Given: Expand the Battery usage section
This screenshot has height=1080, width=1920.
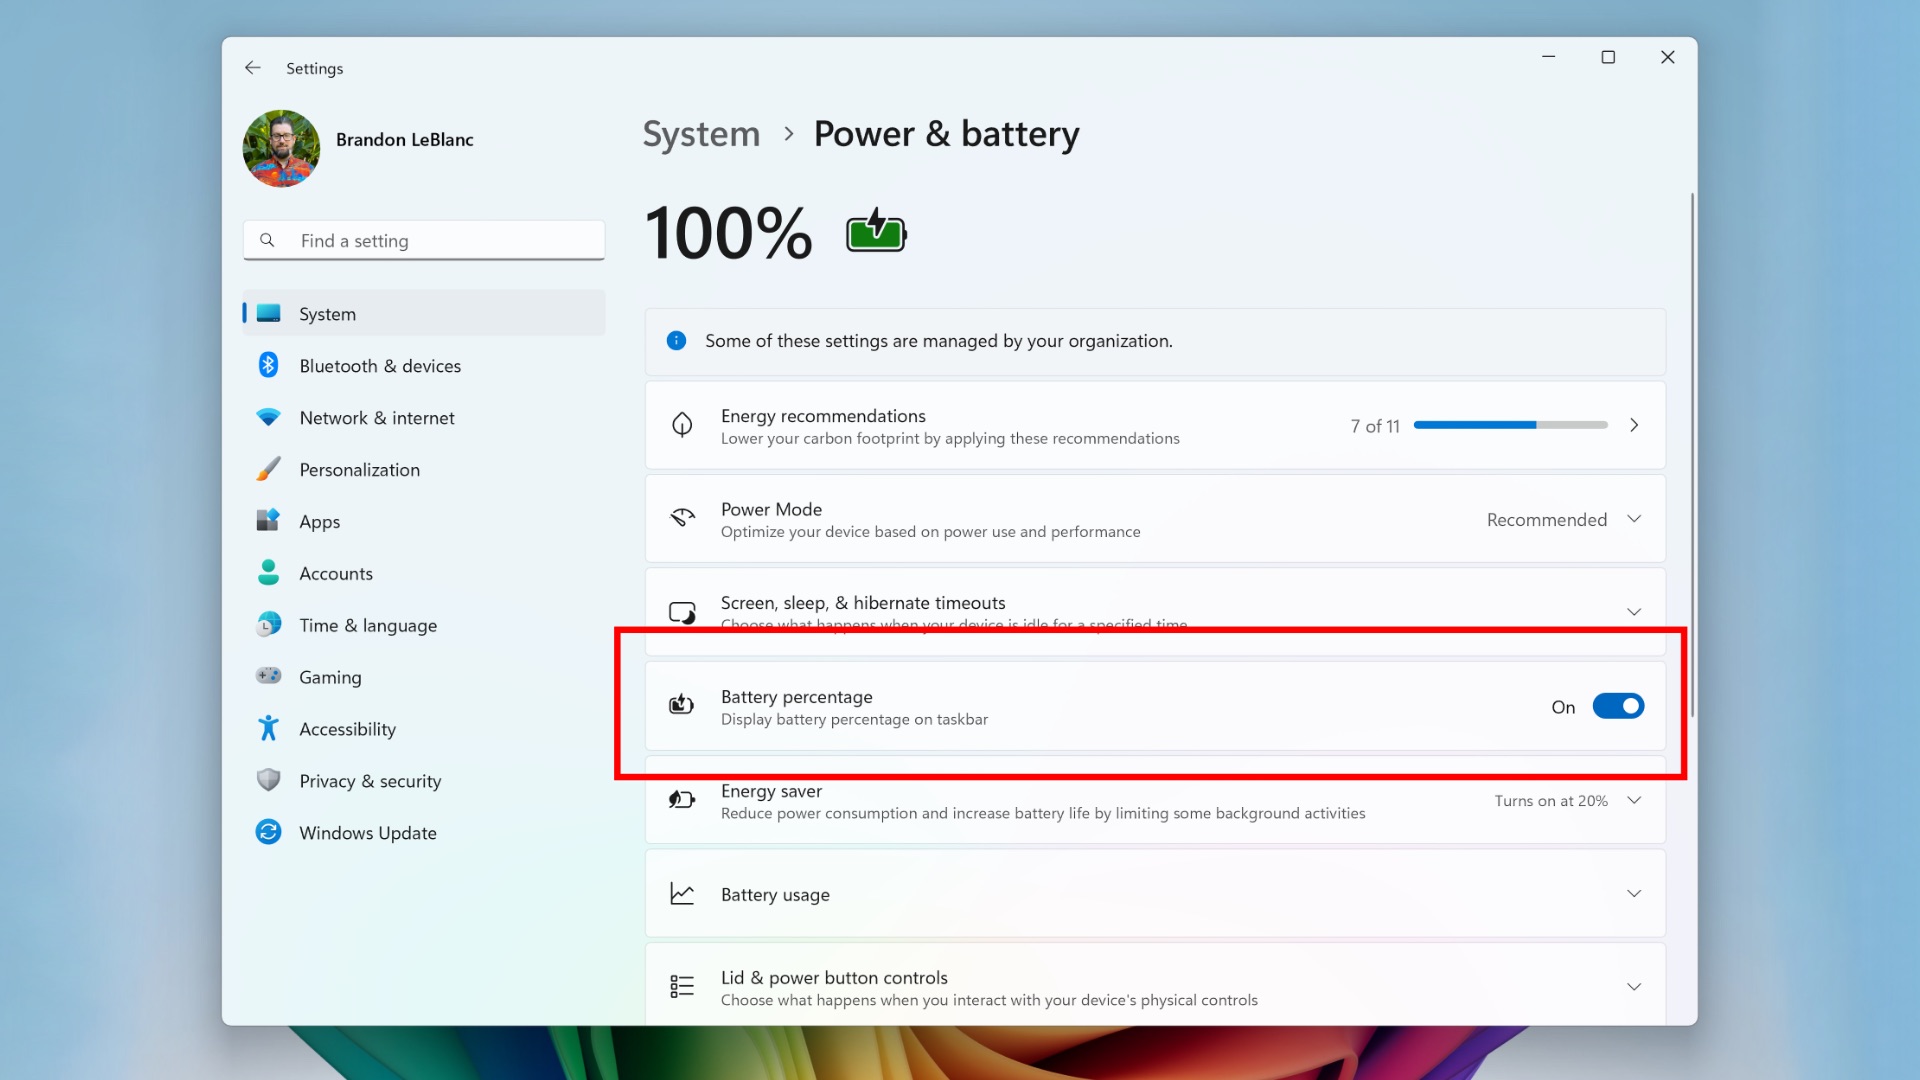Looking at the screenshot, I should point(1634,894).
